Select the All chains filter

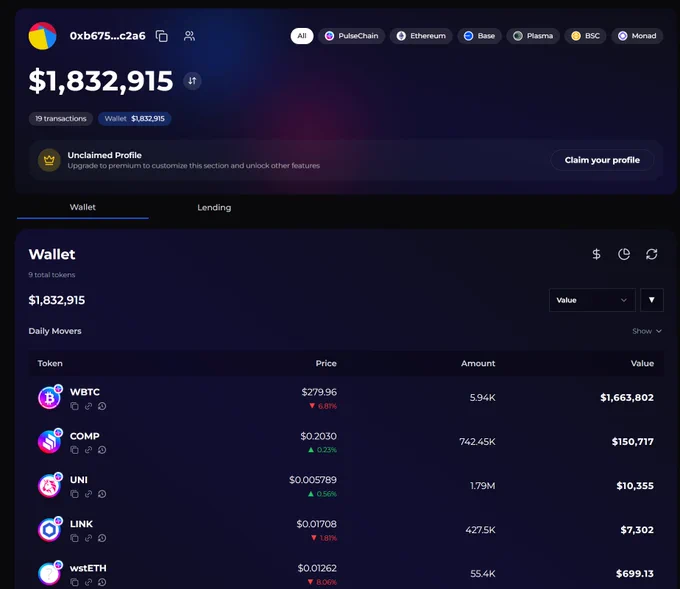point(302,36)
